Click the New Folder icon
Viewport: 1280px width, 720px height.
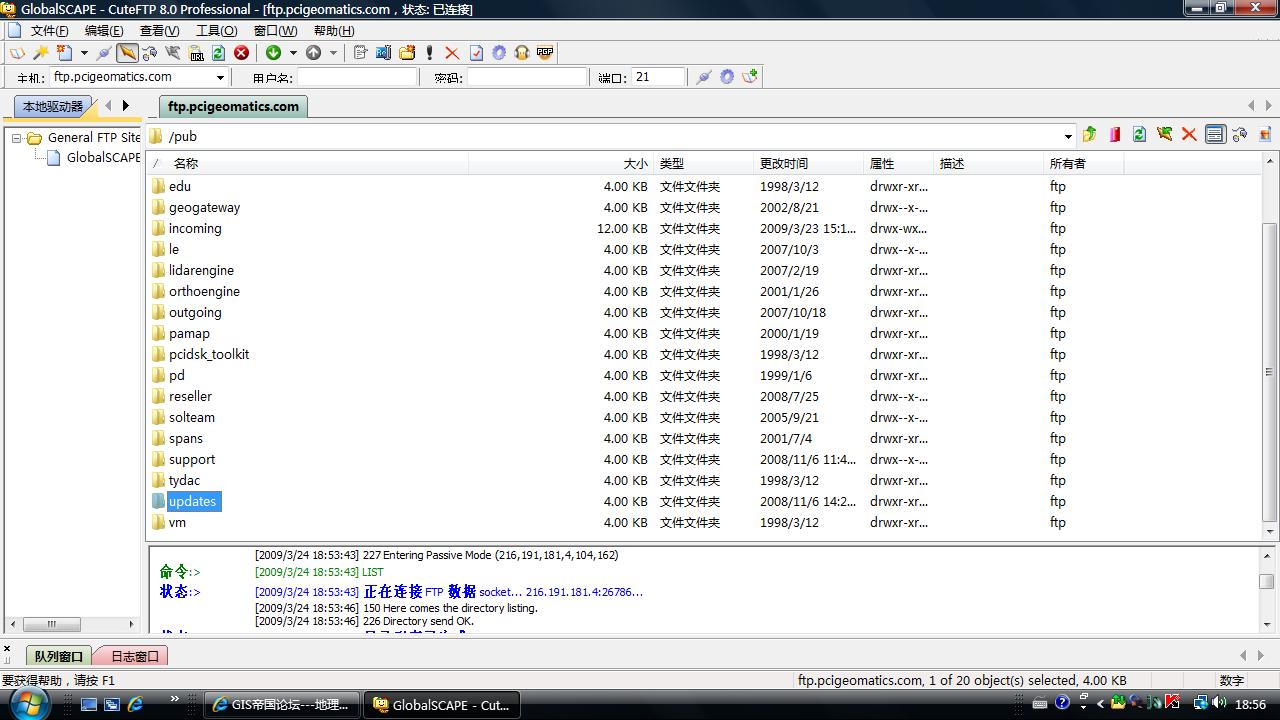click(407, 53)
